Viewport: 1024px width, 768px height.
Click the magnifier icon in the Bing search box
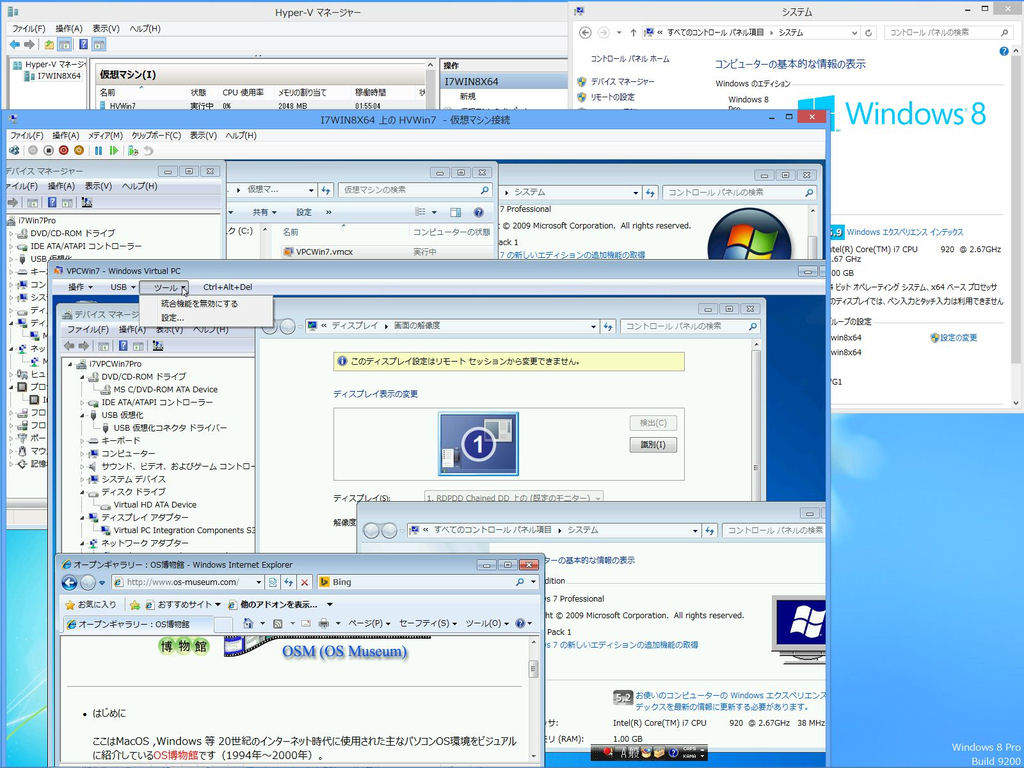tap(520, 582)
